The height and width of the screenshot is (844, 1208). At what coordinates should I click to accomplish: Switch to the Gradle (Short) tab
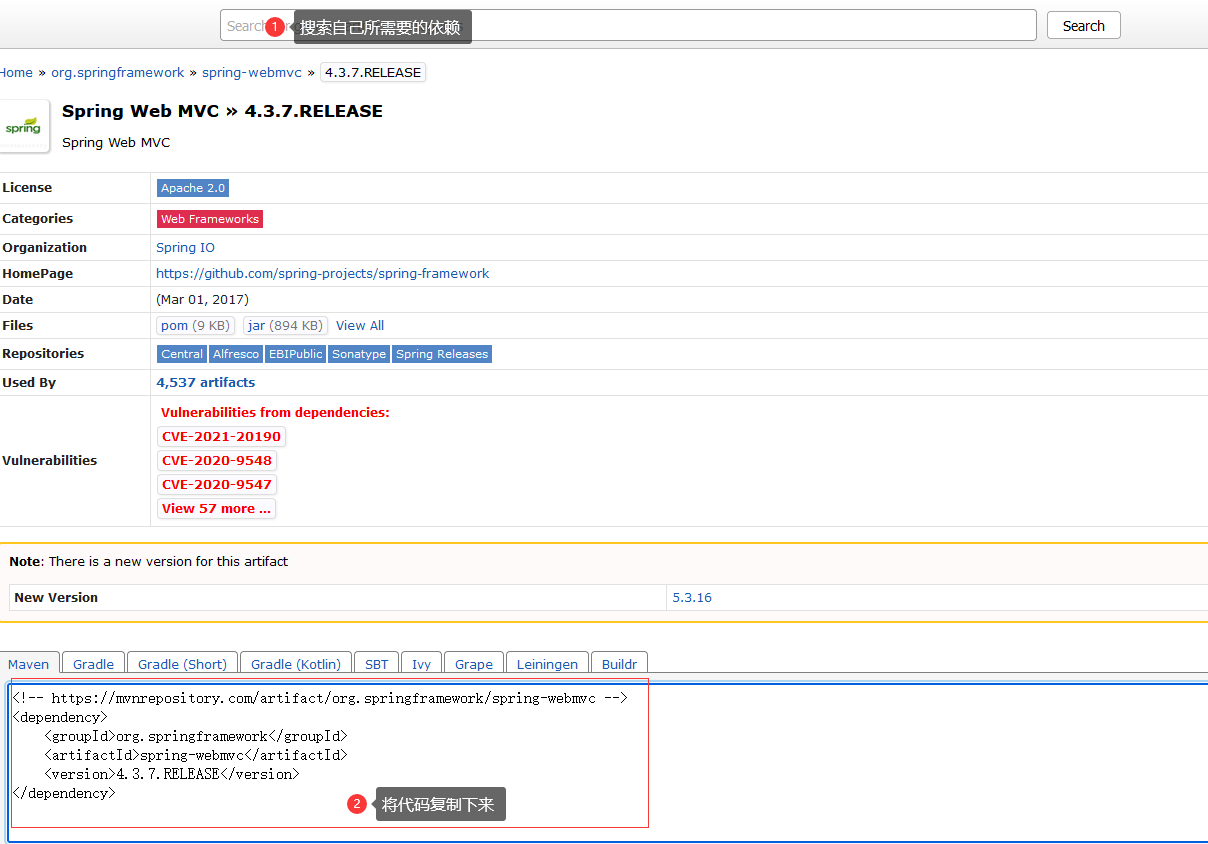(183, 664)
